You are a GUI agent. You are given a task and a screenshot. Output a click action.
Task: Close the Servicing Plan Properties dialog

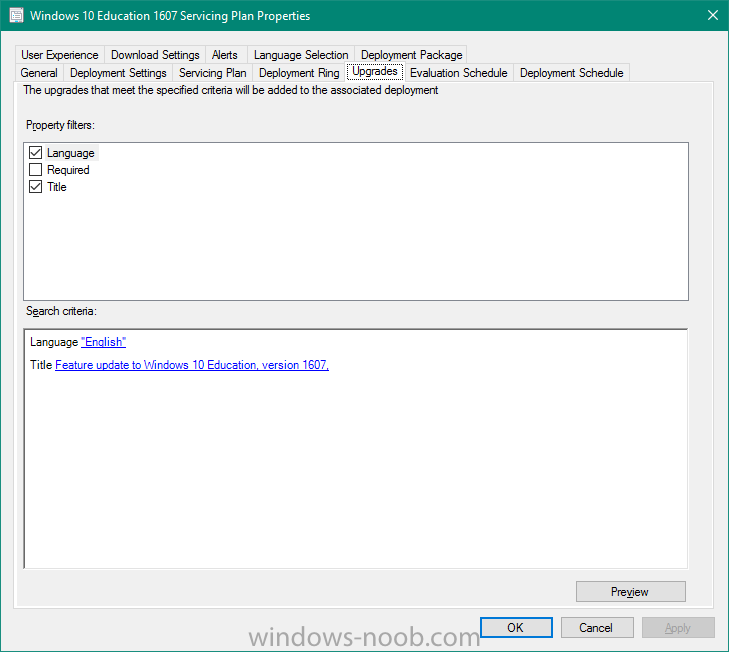713,15
